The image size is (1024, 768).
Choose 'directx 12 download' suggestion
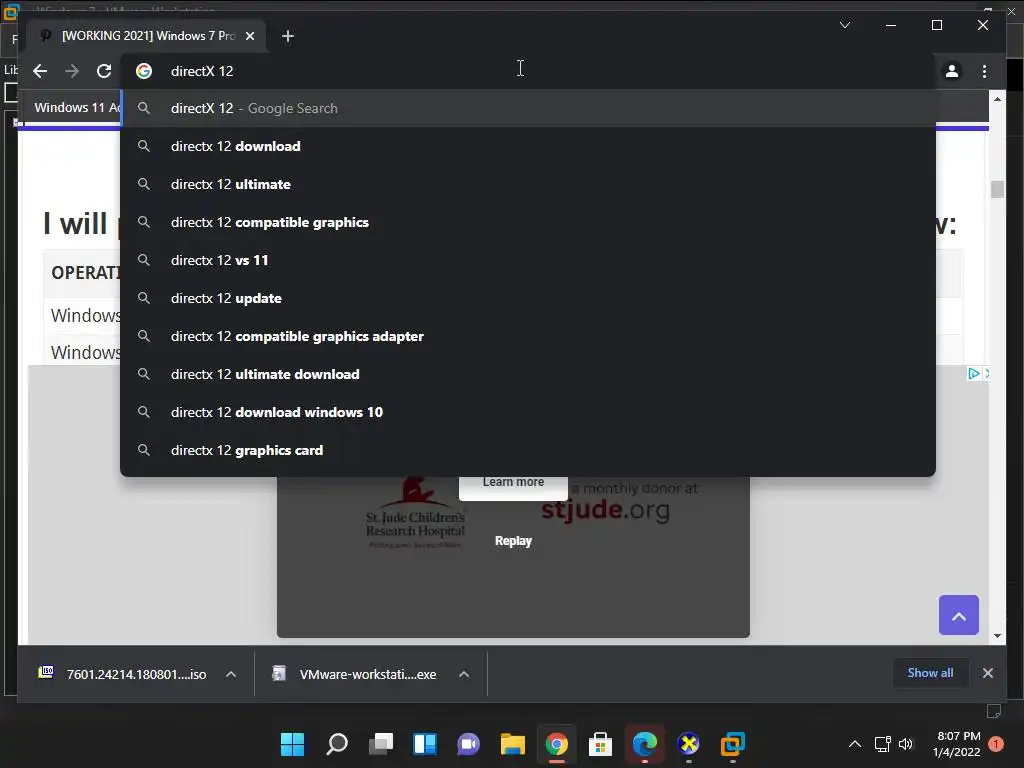(528, 146)
